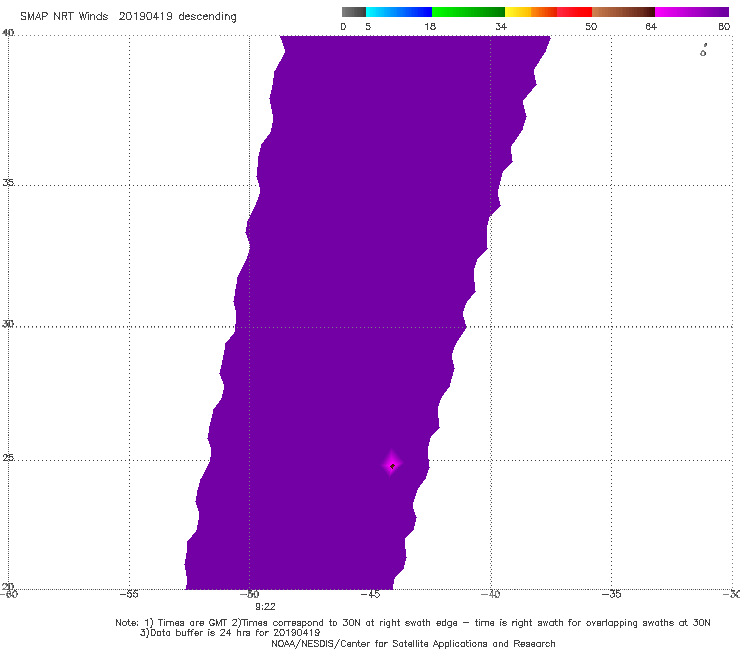Image resolution: width=740 pixels, height=650 pixels.
Task: Click the yellow-orange segment of the color bar
Action: (x=531, y=12)
